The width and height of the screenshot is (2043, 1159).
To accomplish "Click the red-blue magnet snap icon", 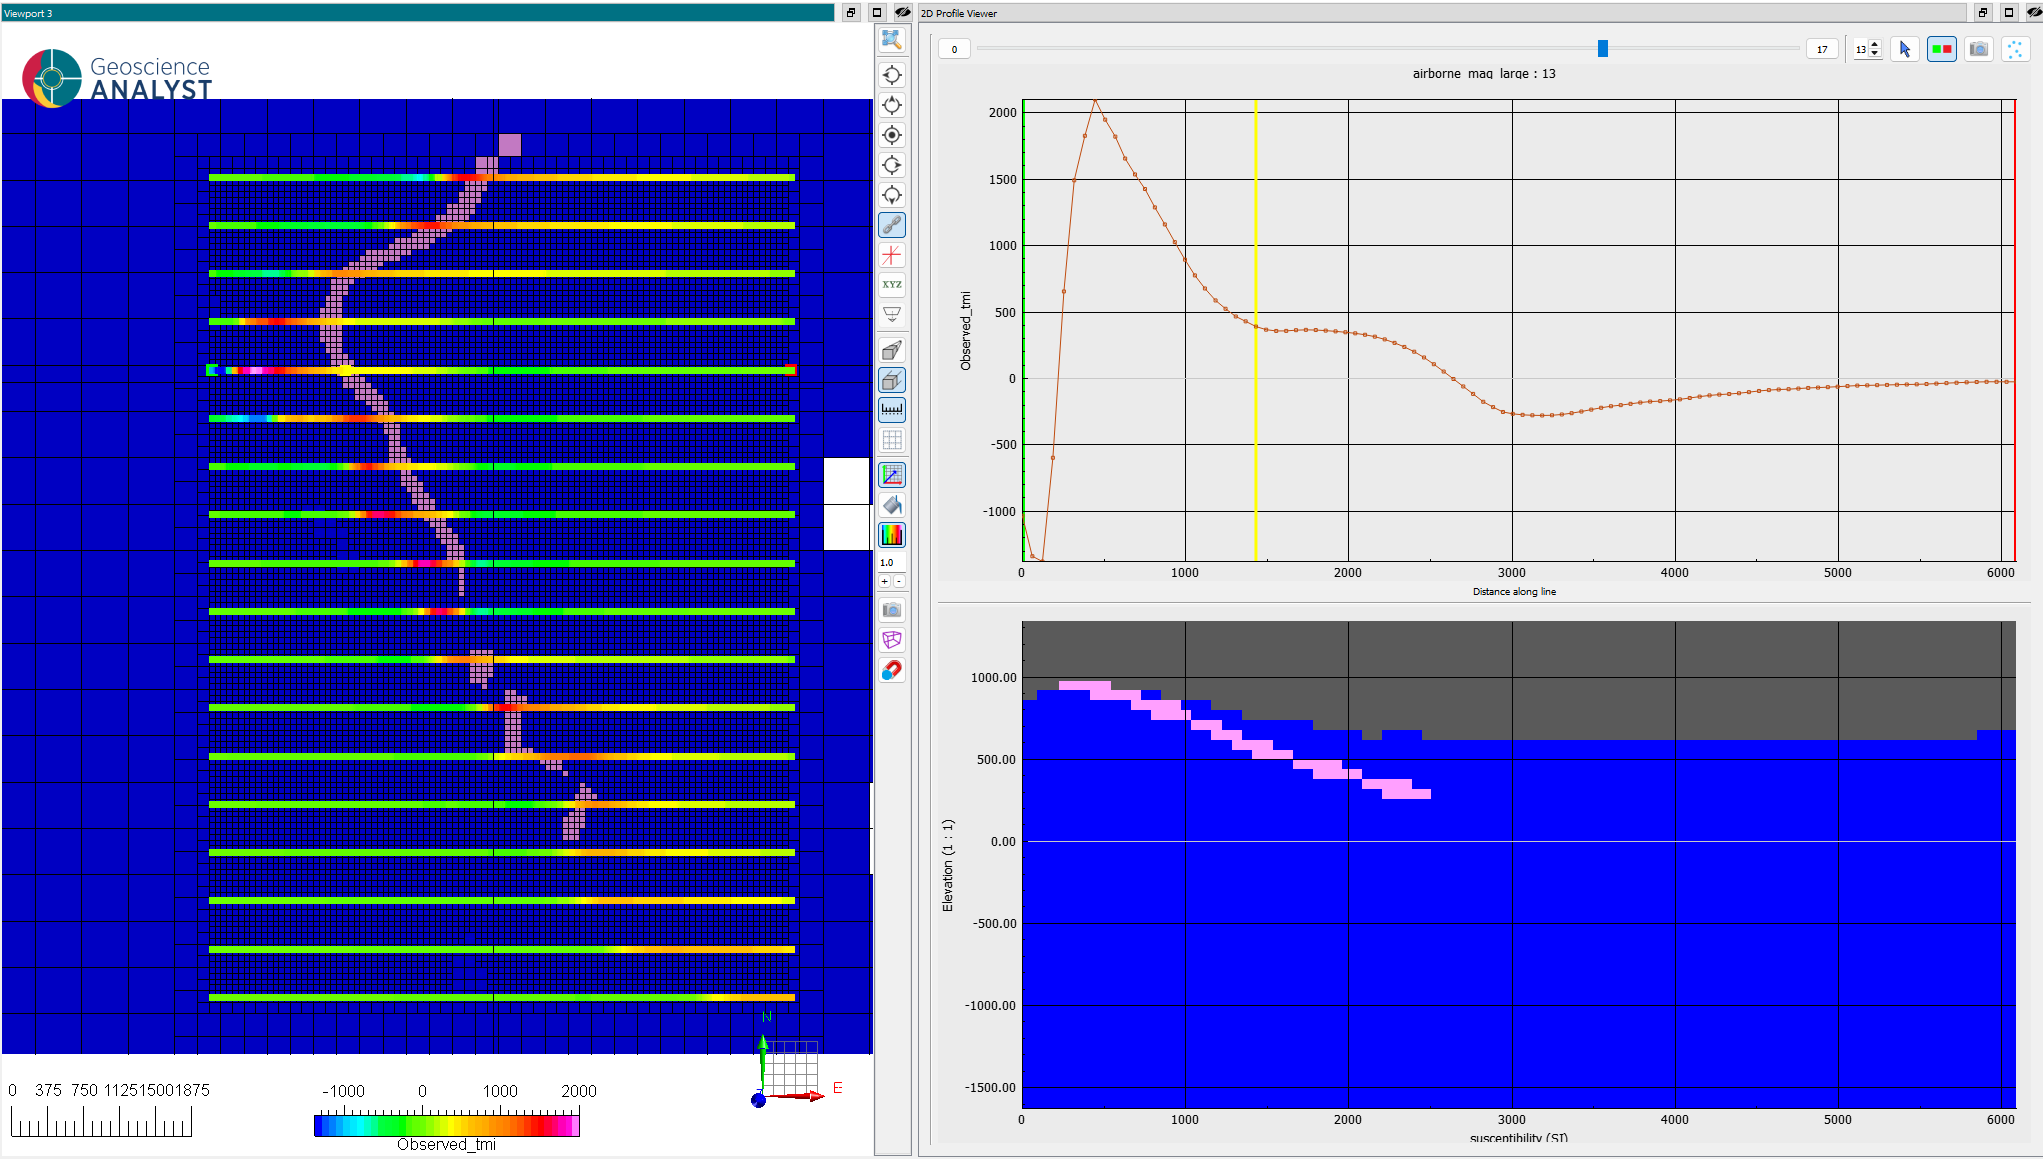I will coord(891,670).
